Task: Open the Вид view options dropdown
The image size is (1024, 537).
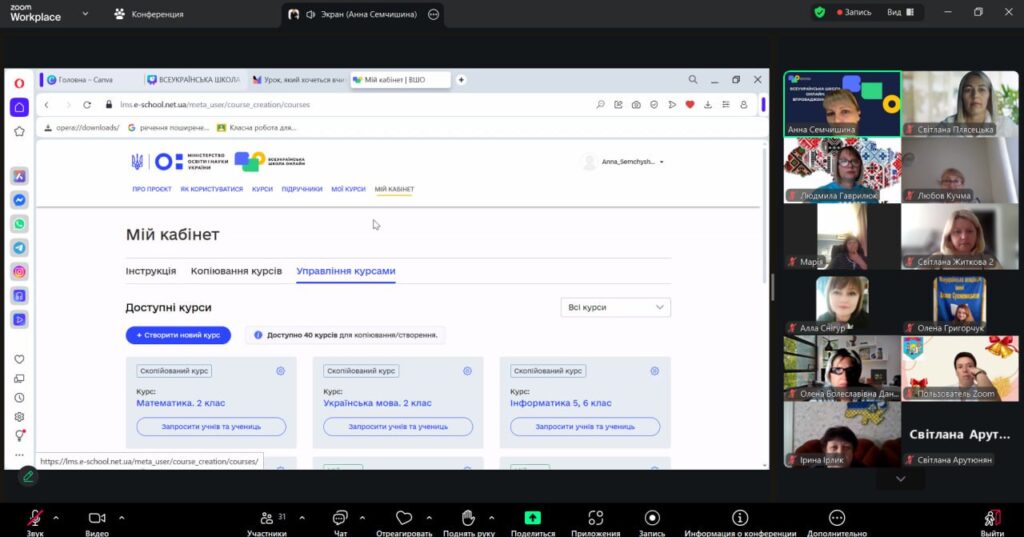Action: pos(901,12)
